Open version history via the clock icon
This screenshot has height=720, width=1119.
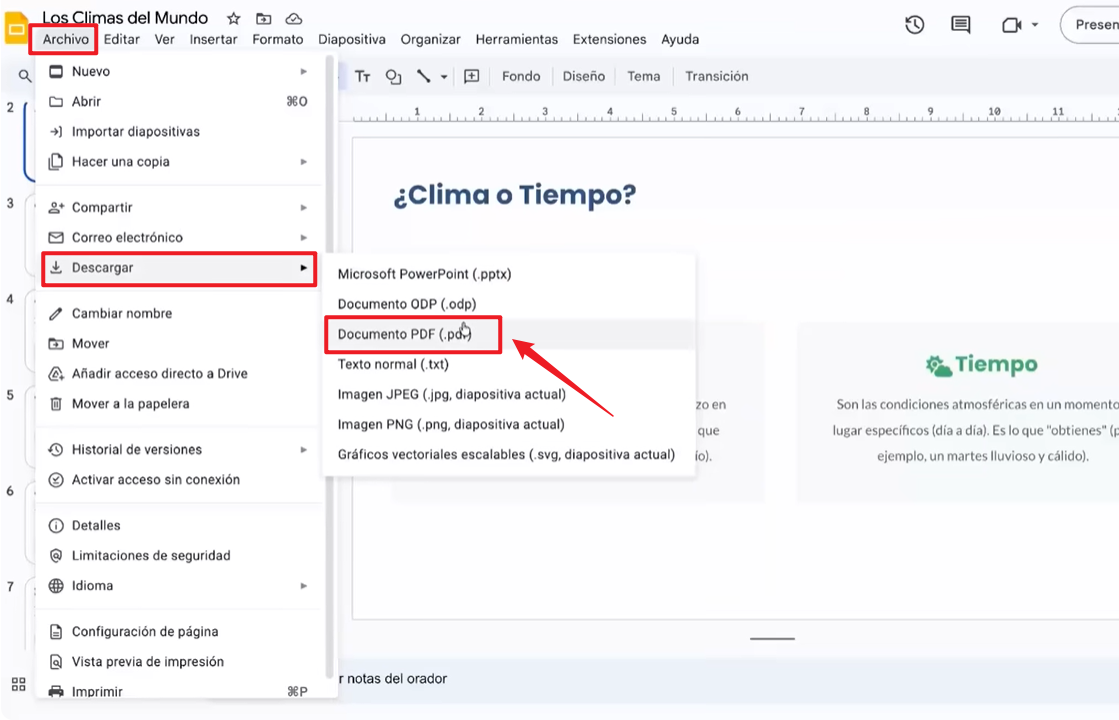[914, 25]
